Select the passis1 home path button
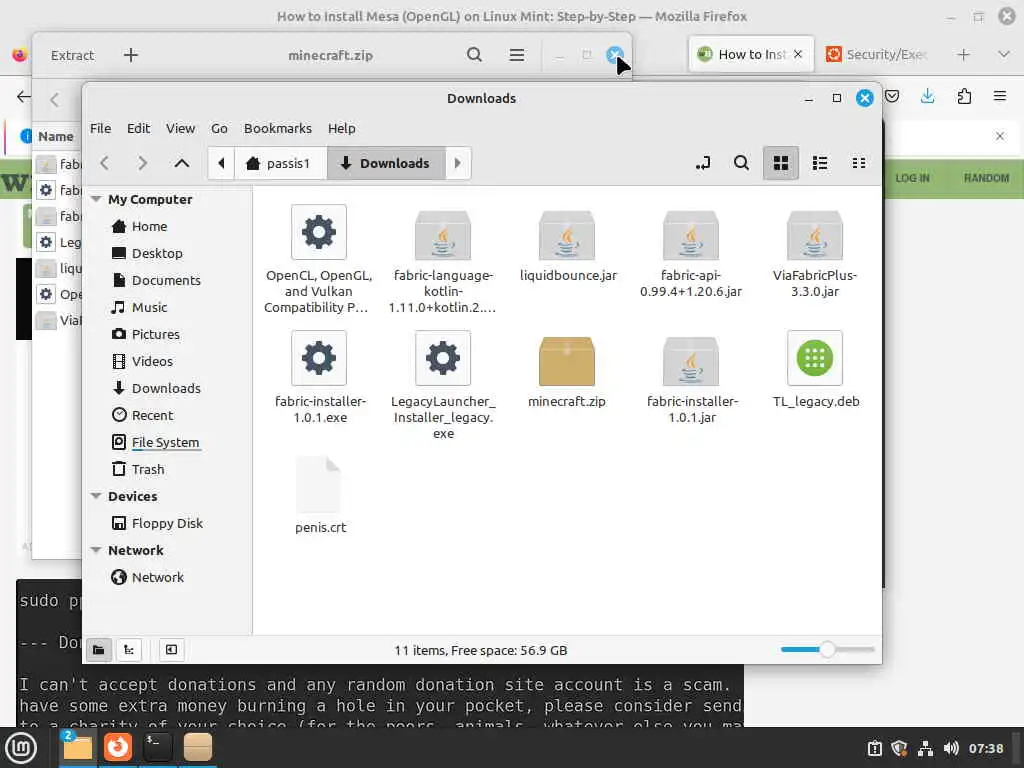This screenshot has width=1024, height=768. [x=280, y=163]
